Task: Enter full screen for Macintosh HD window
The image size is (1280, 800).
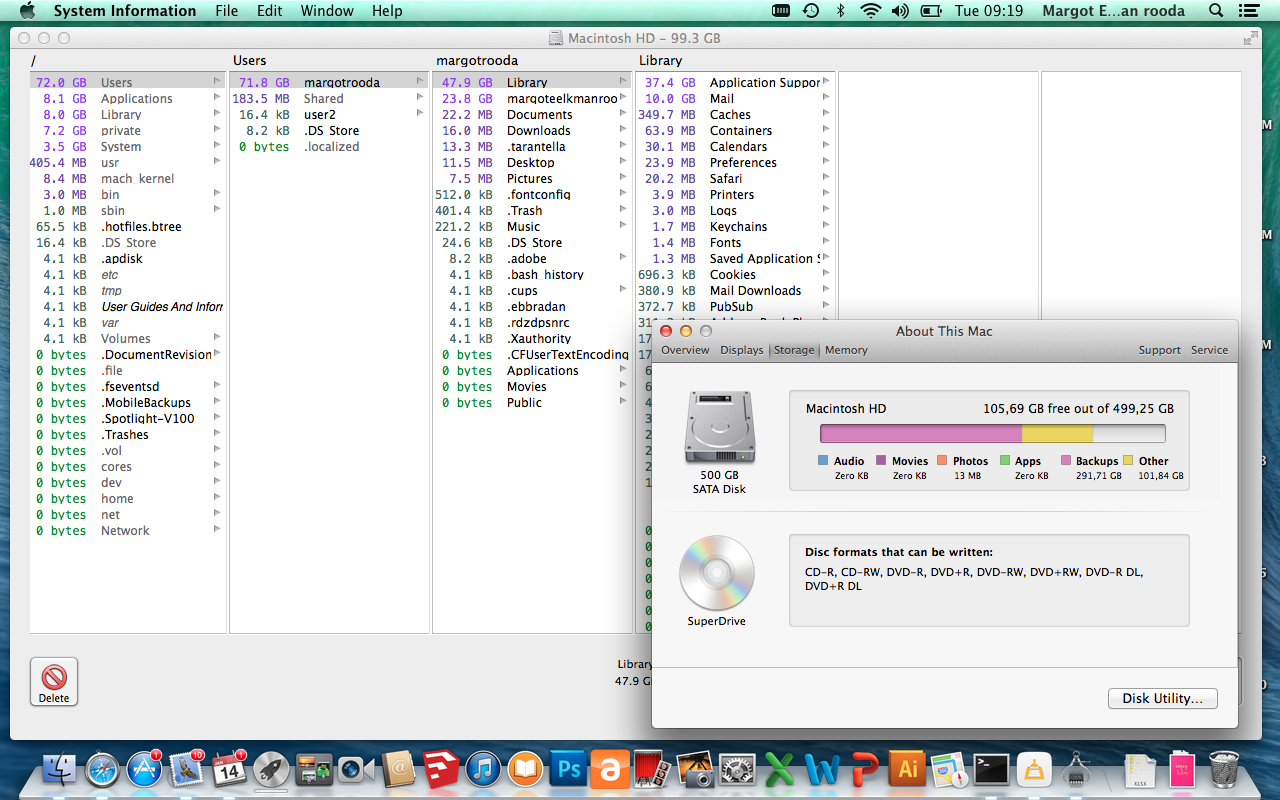Action: point(1250,38)
